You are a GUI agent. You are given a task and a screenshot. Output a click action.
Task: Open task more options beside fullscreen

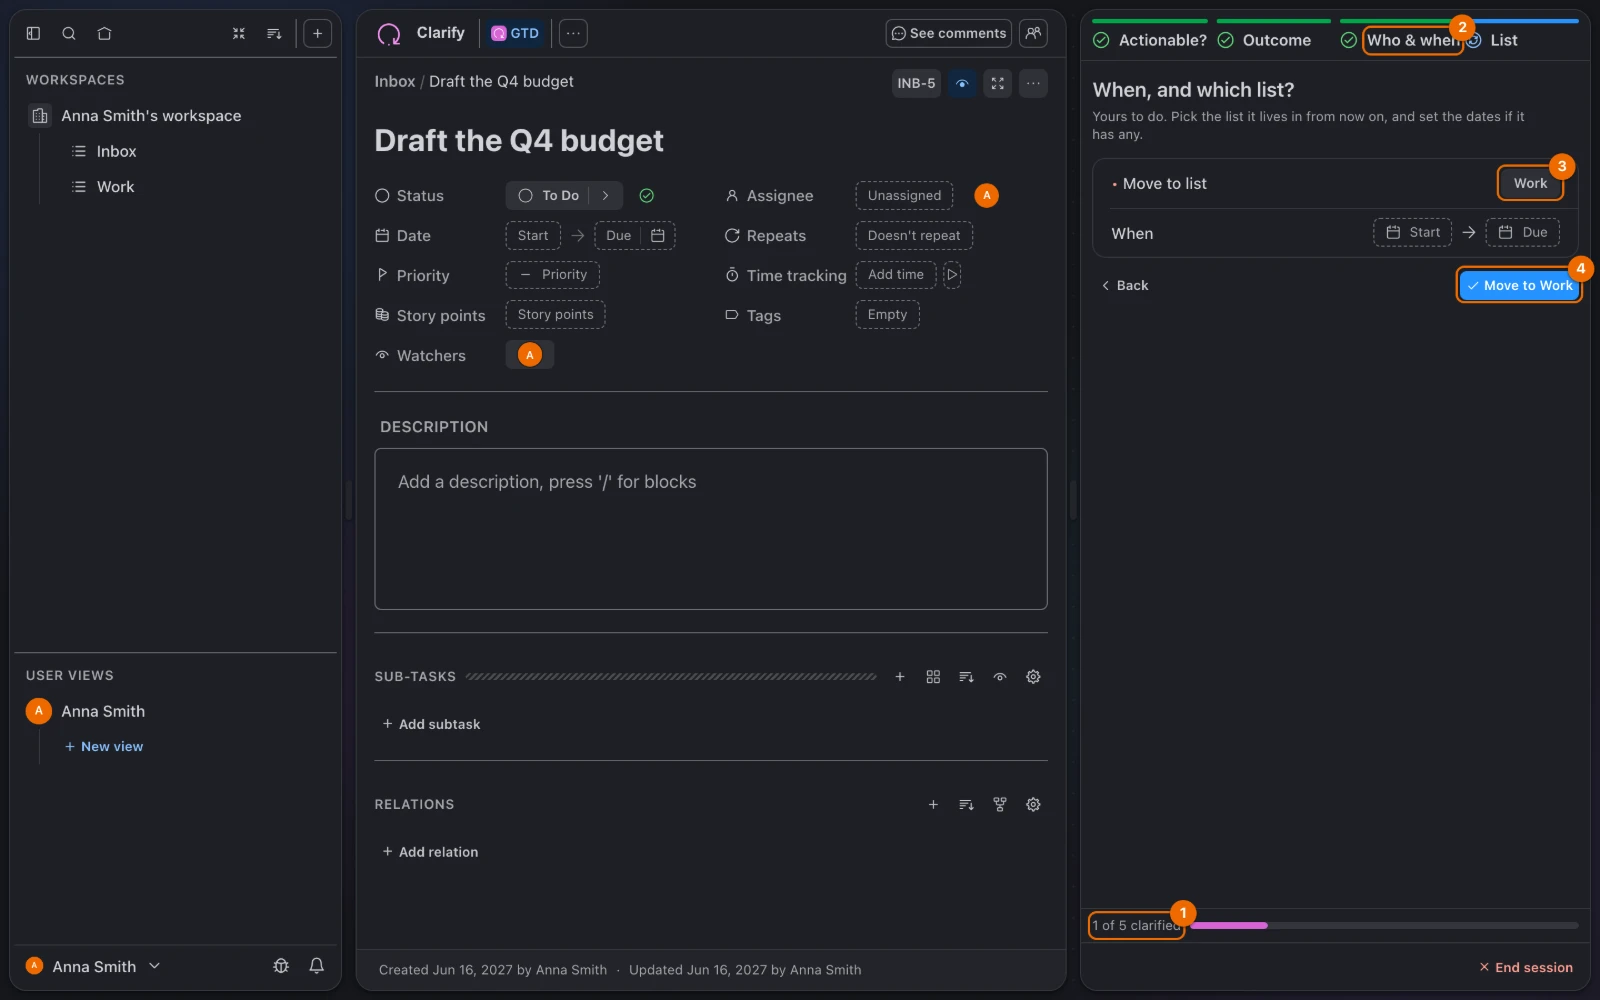tap(1034, 83)
